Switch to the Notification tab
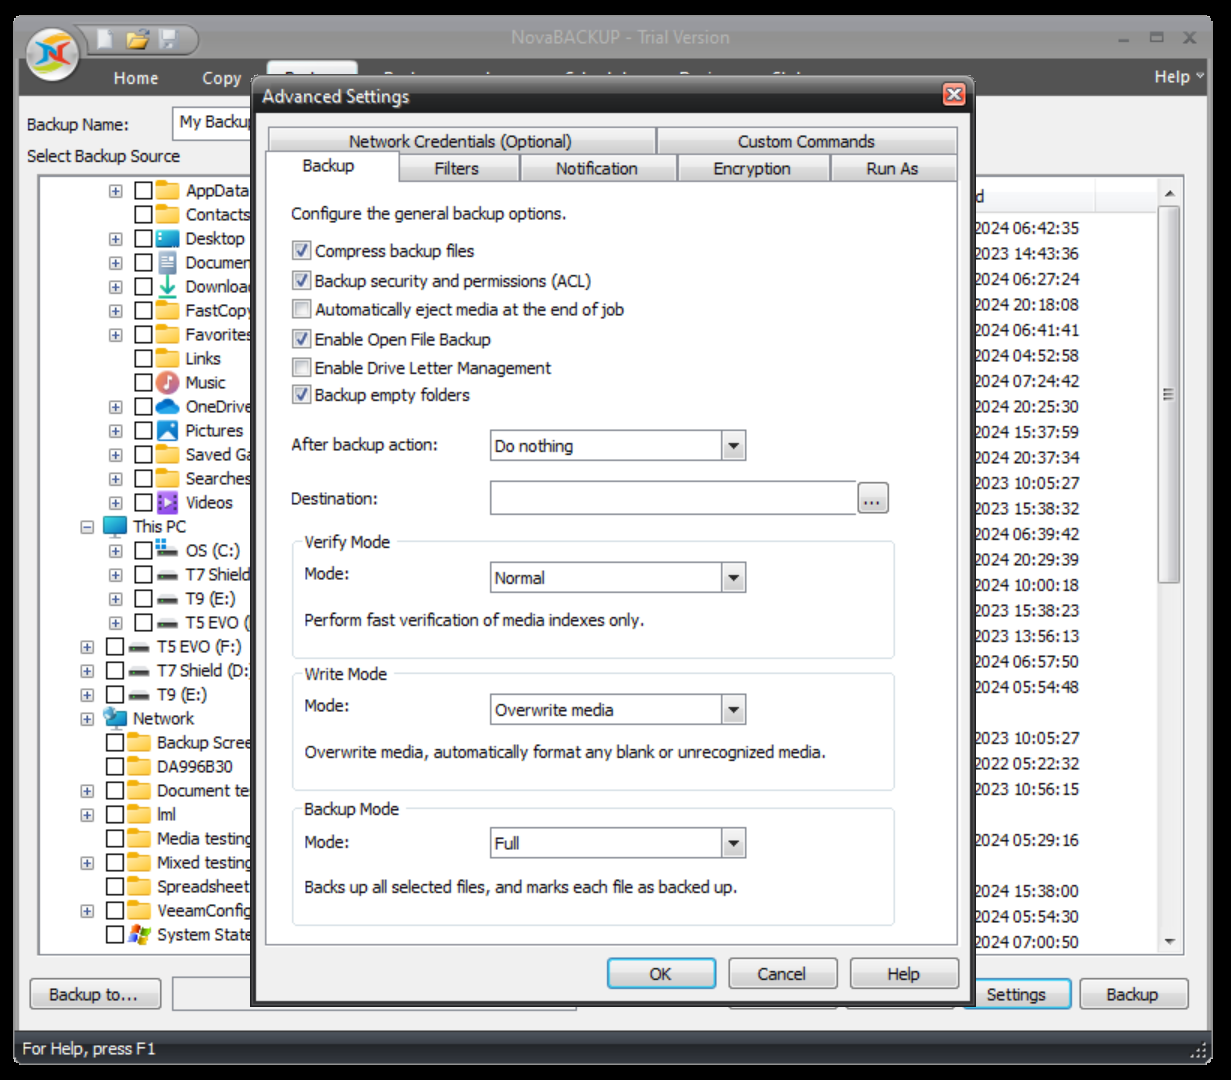Viewport: 1231px width, 1080px height. [597, 169]
